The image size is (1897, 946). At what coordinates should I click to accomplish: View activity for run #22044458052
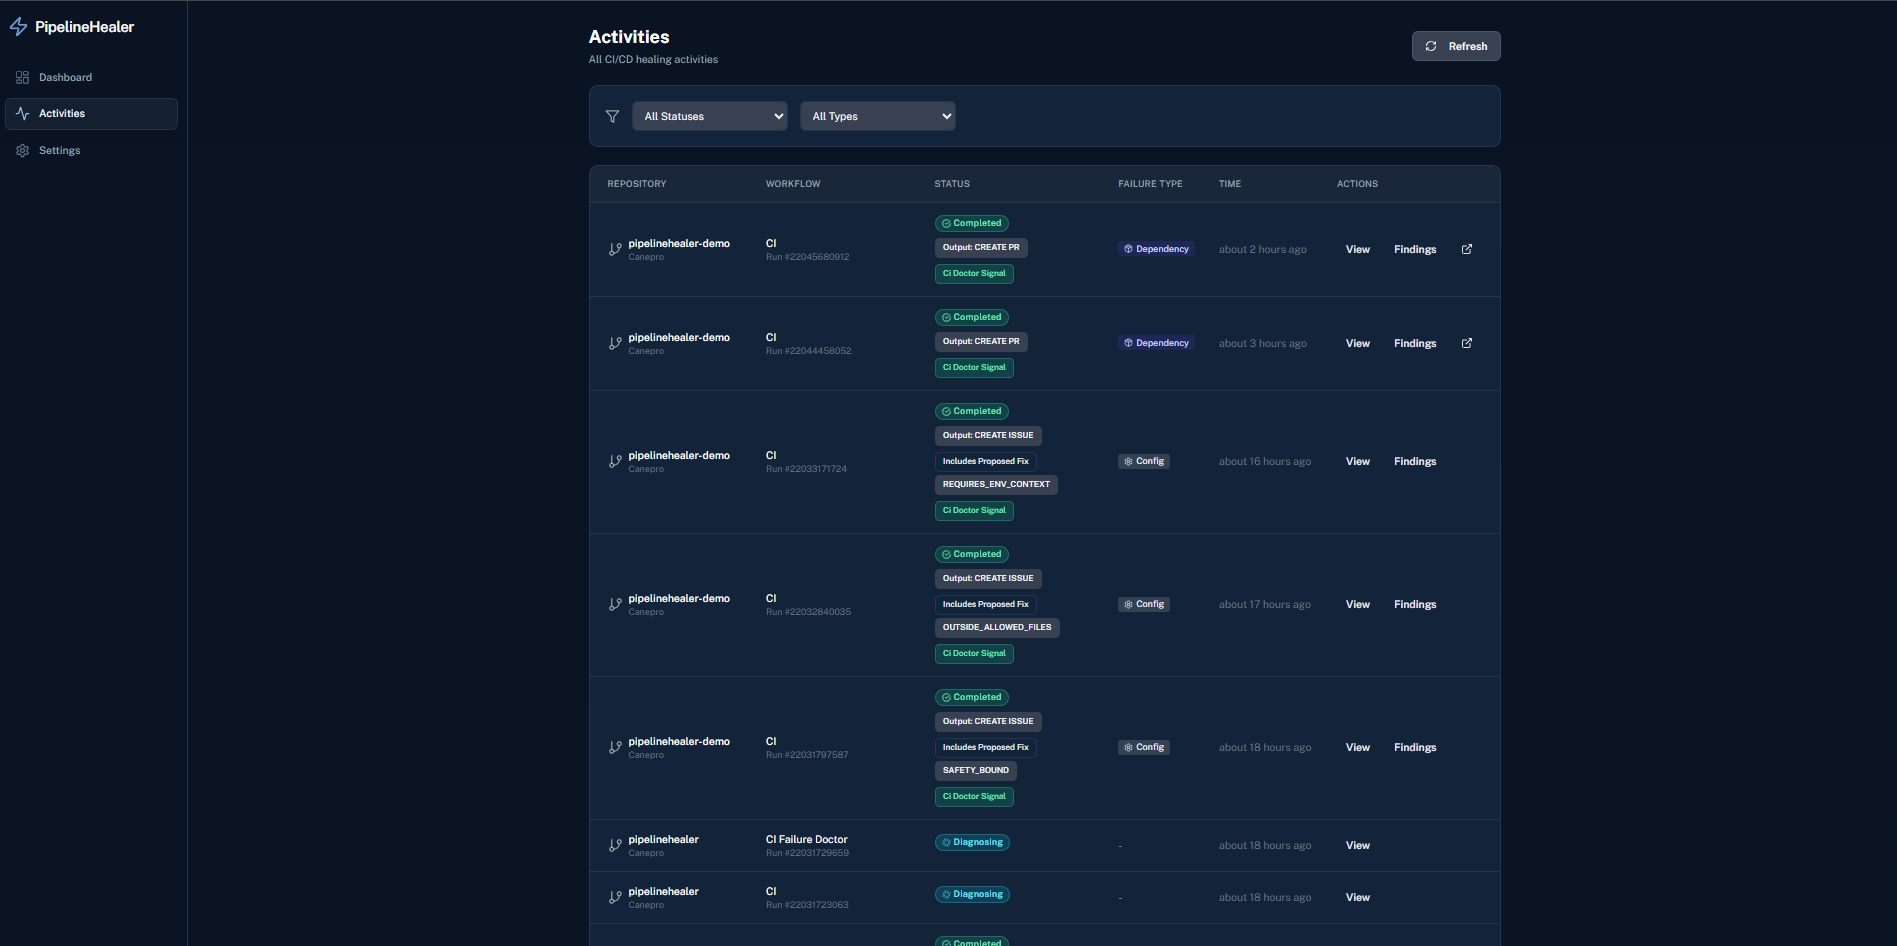(x=1357, y=343)
